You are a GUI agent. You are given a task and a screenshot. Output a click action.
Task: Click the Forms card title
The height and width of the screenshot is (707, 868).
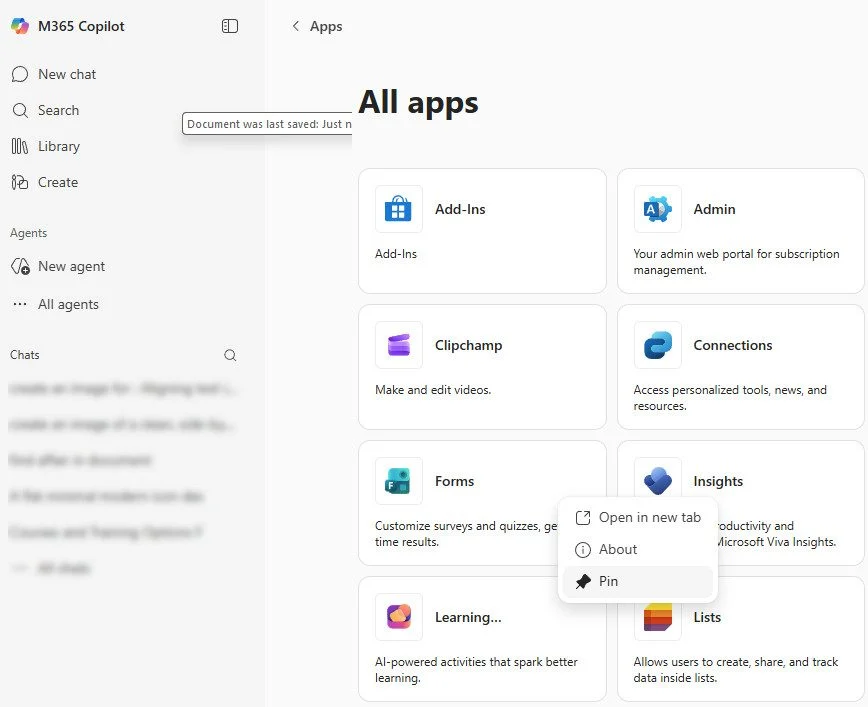[454, 481]
